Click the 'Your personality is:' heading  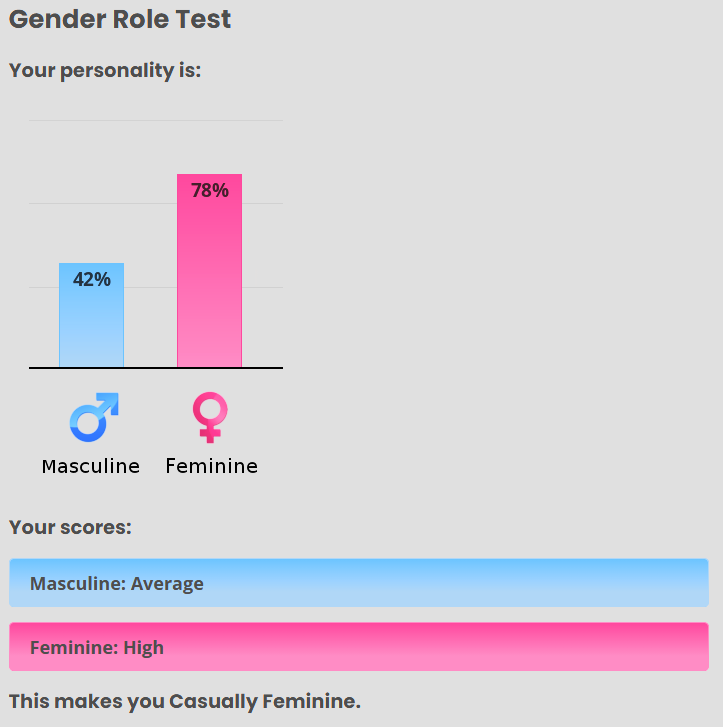click(105, 70)
